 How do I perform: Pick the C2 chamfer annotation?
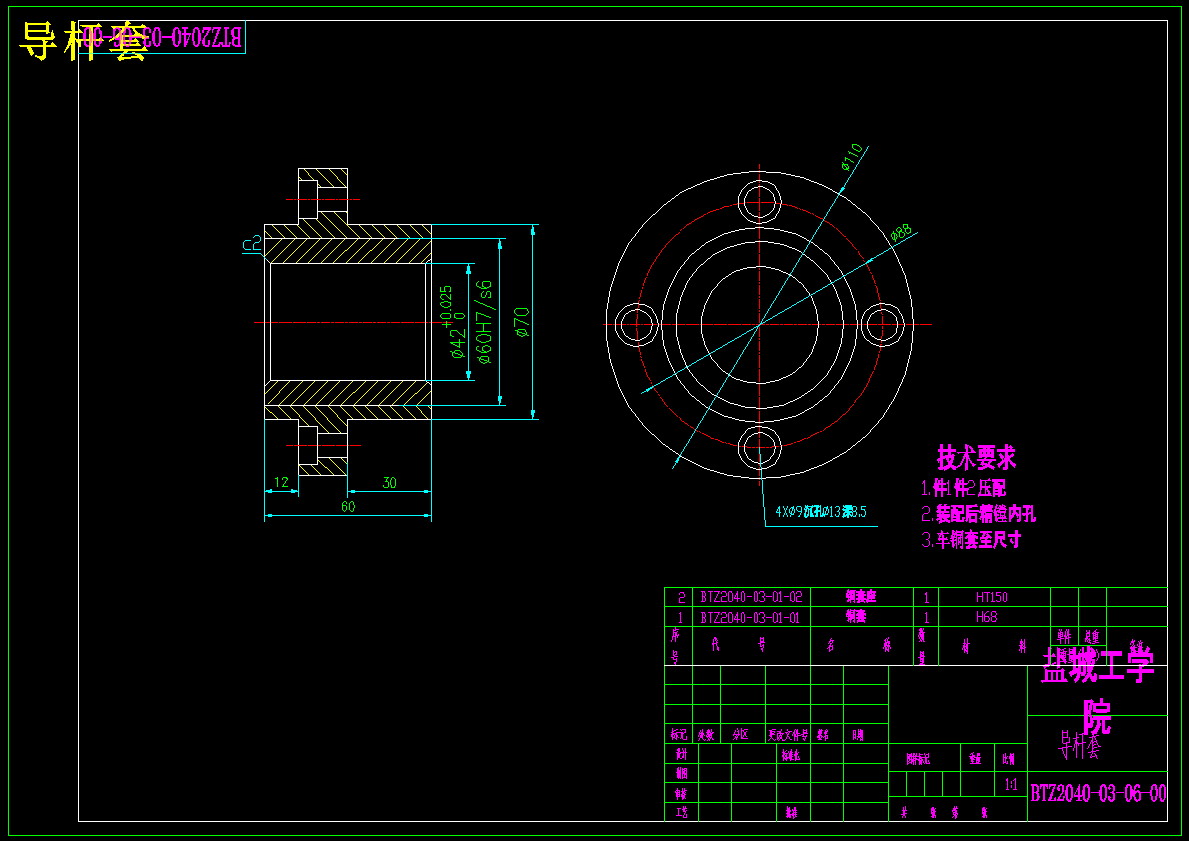(x=252, y=244)
